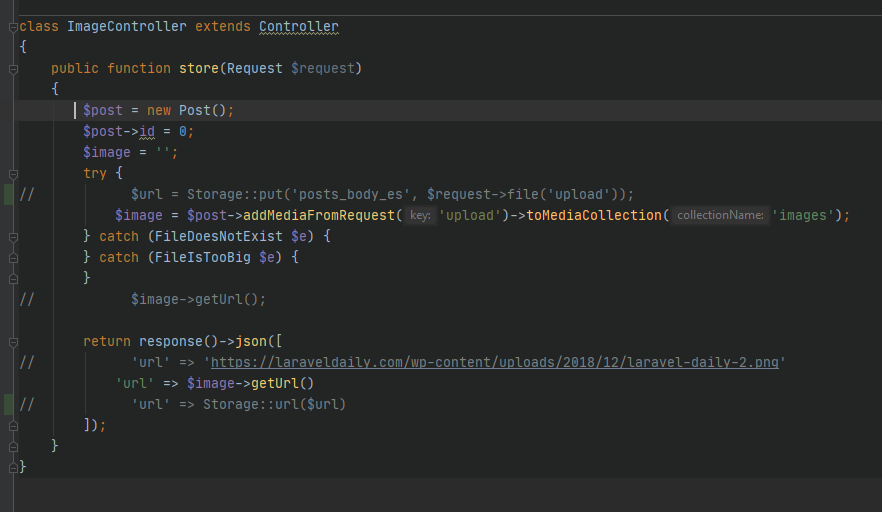Collapse the return response json array fold
Viewport: 882px width, 512px height.
coord(13,342)
